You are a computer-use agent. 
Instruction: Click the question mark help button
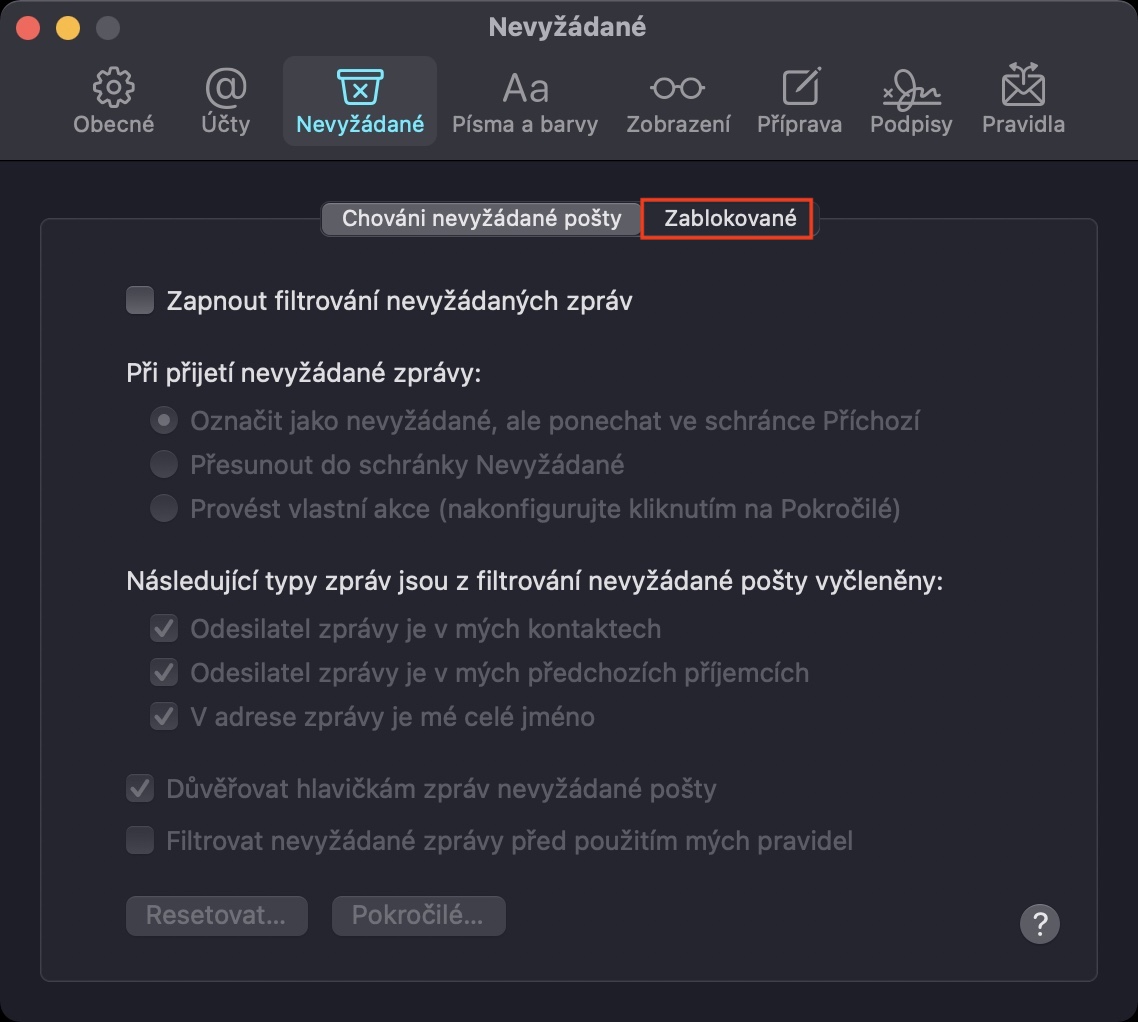pyautogui.click(x=1039, y=922)
